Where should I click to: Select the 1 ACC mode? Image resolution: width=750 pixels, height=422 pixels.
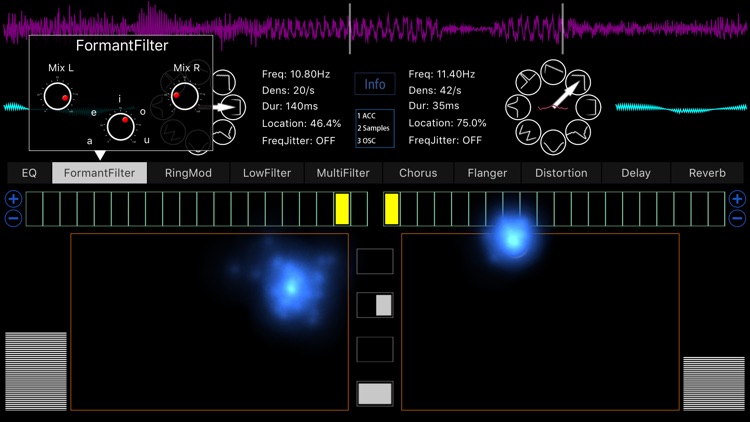pos(367,116)
